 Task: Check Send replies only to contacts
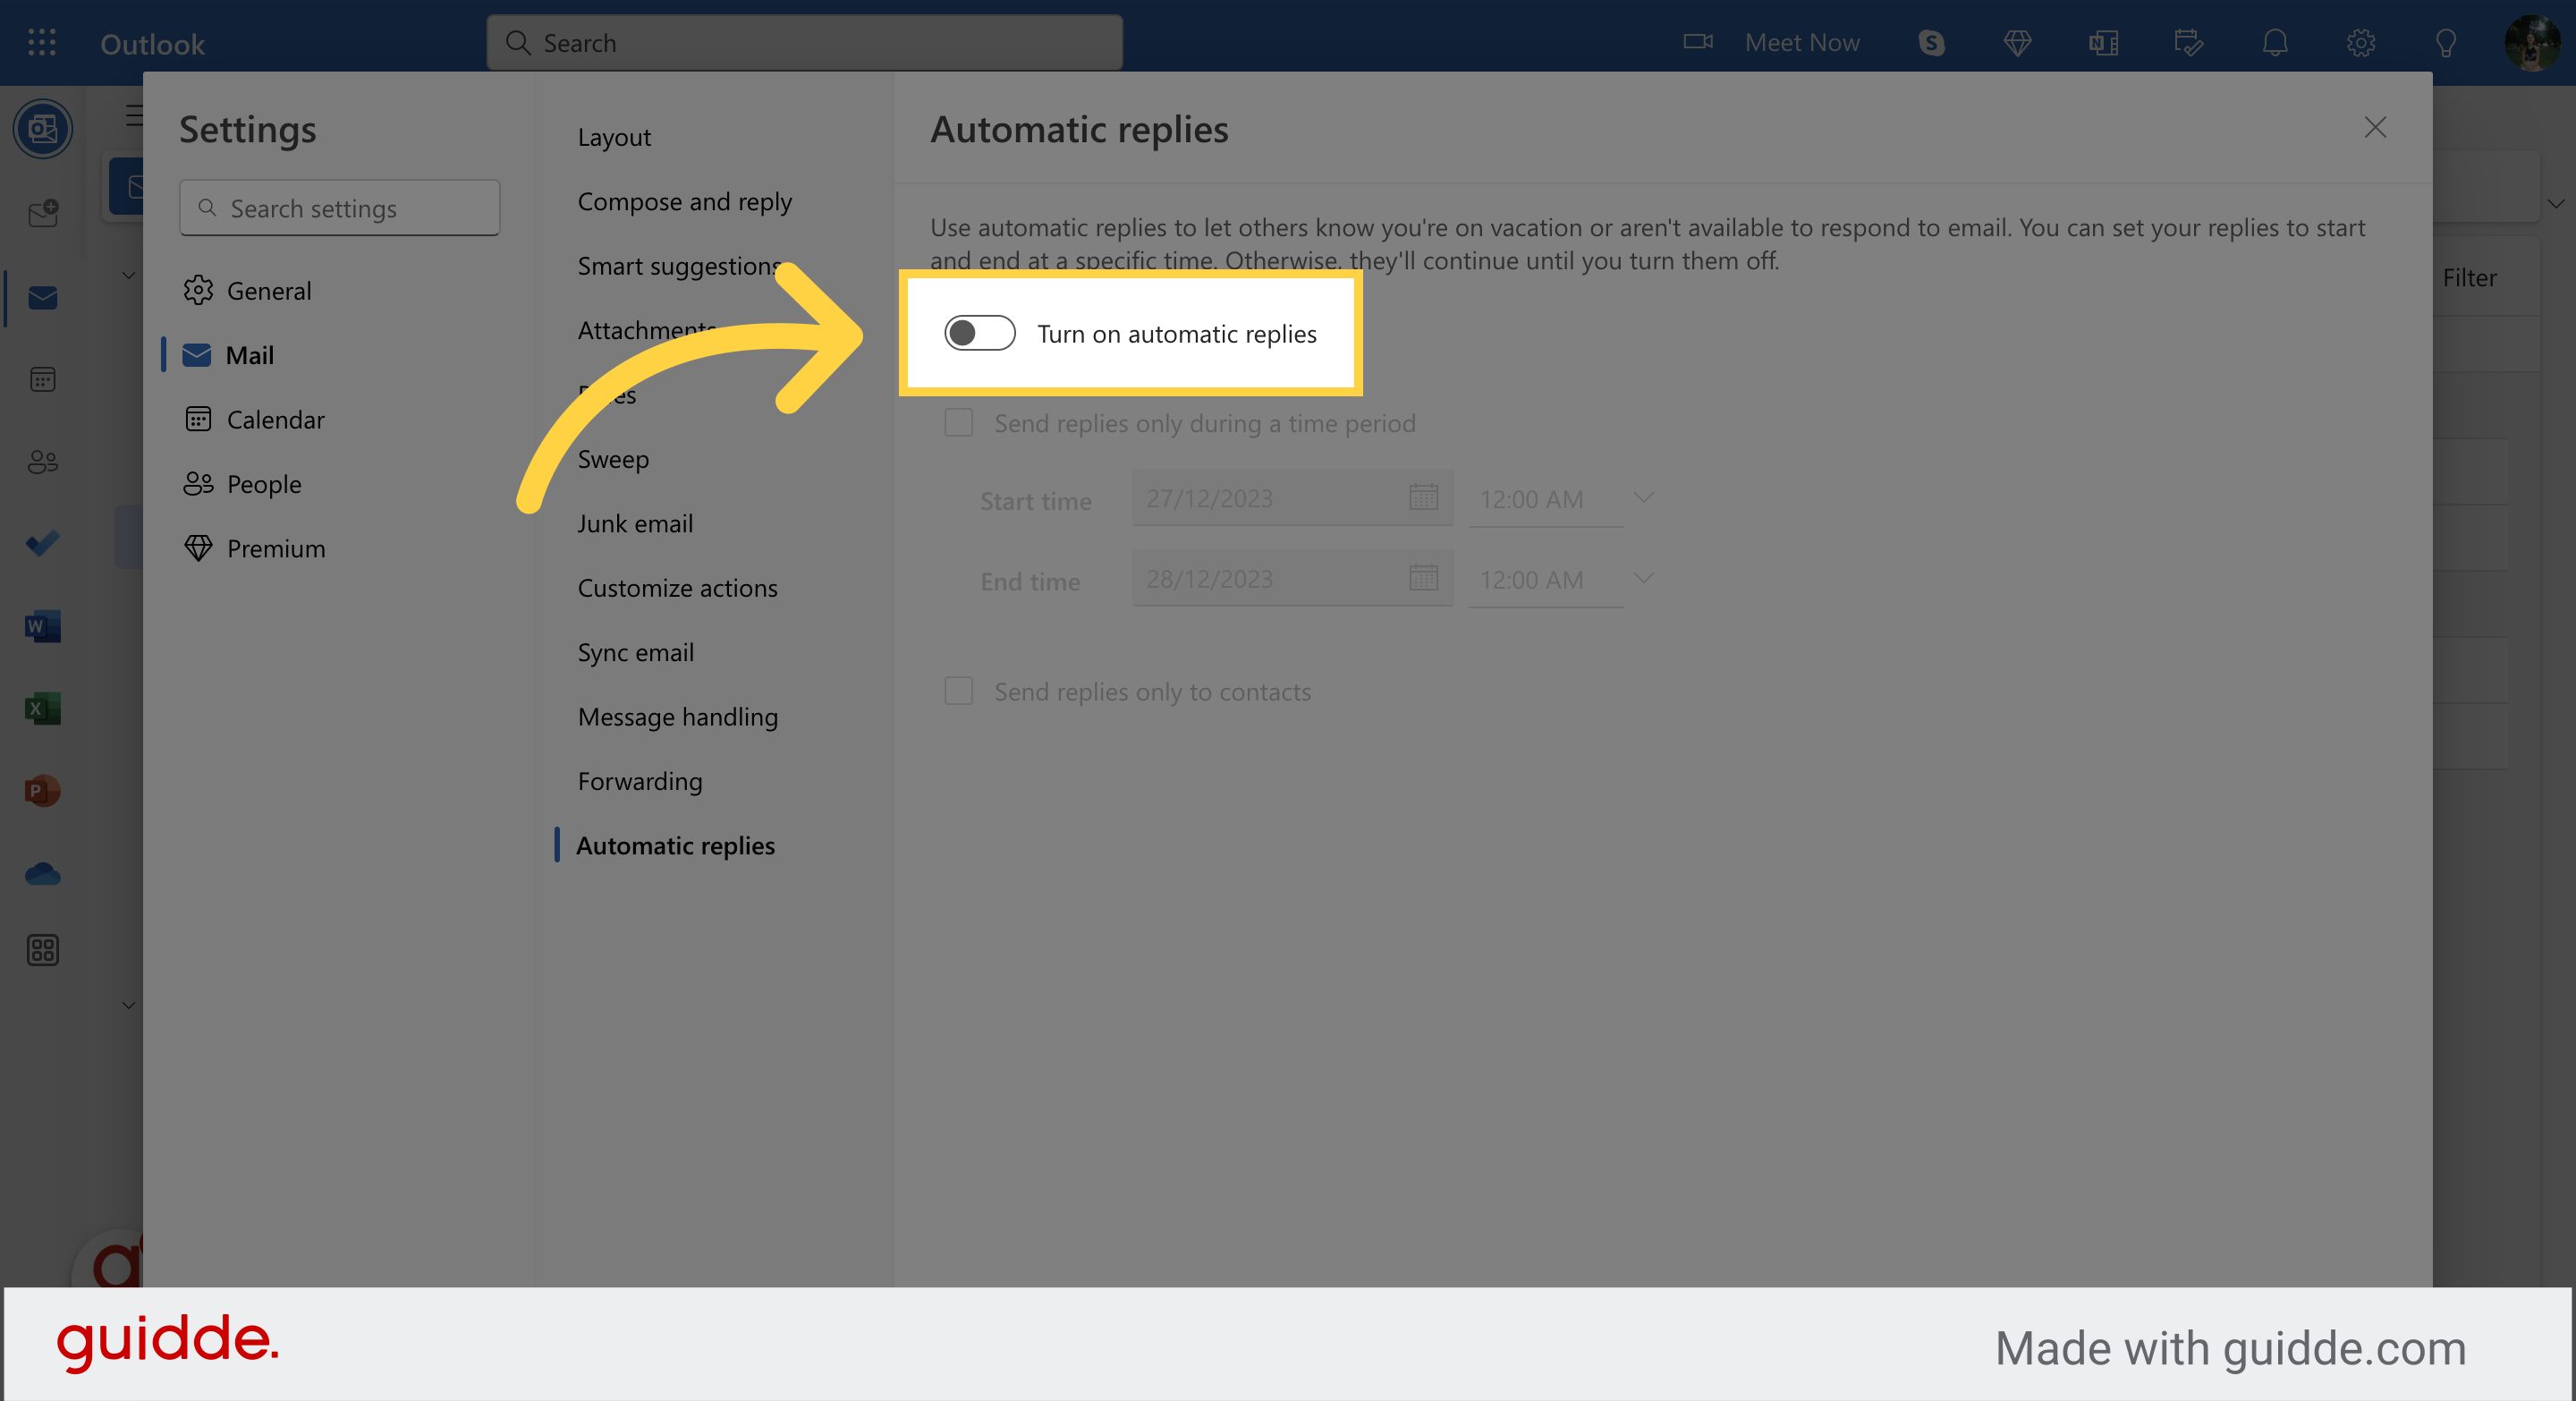957,690
